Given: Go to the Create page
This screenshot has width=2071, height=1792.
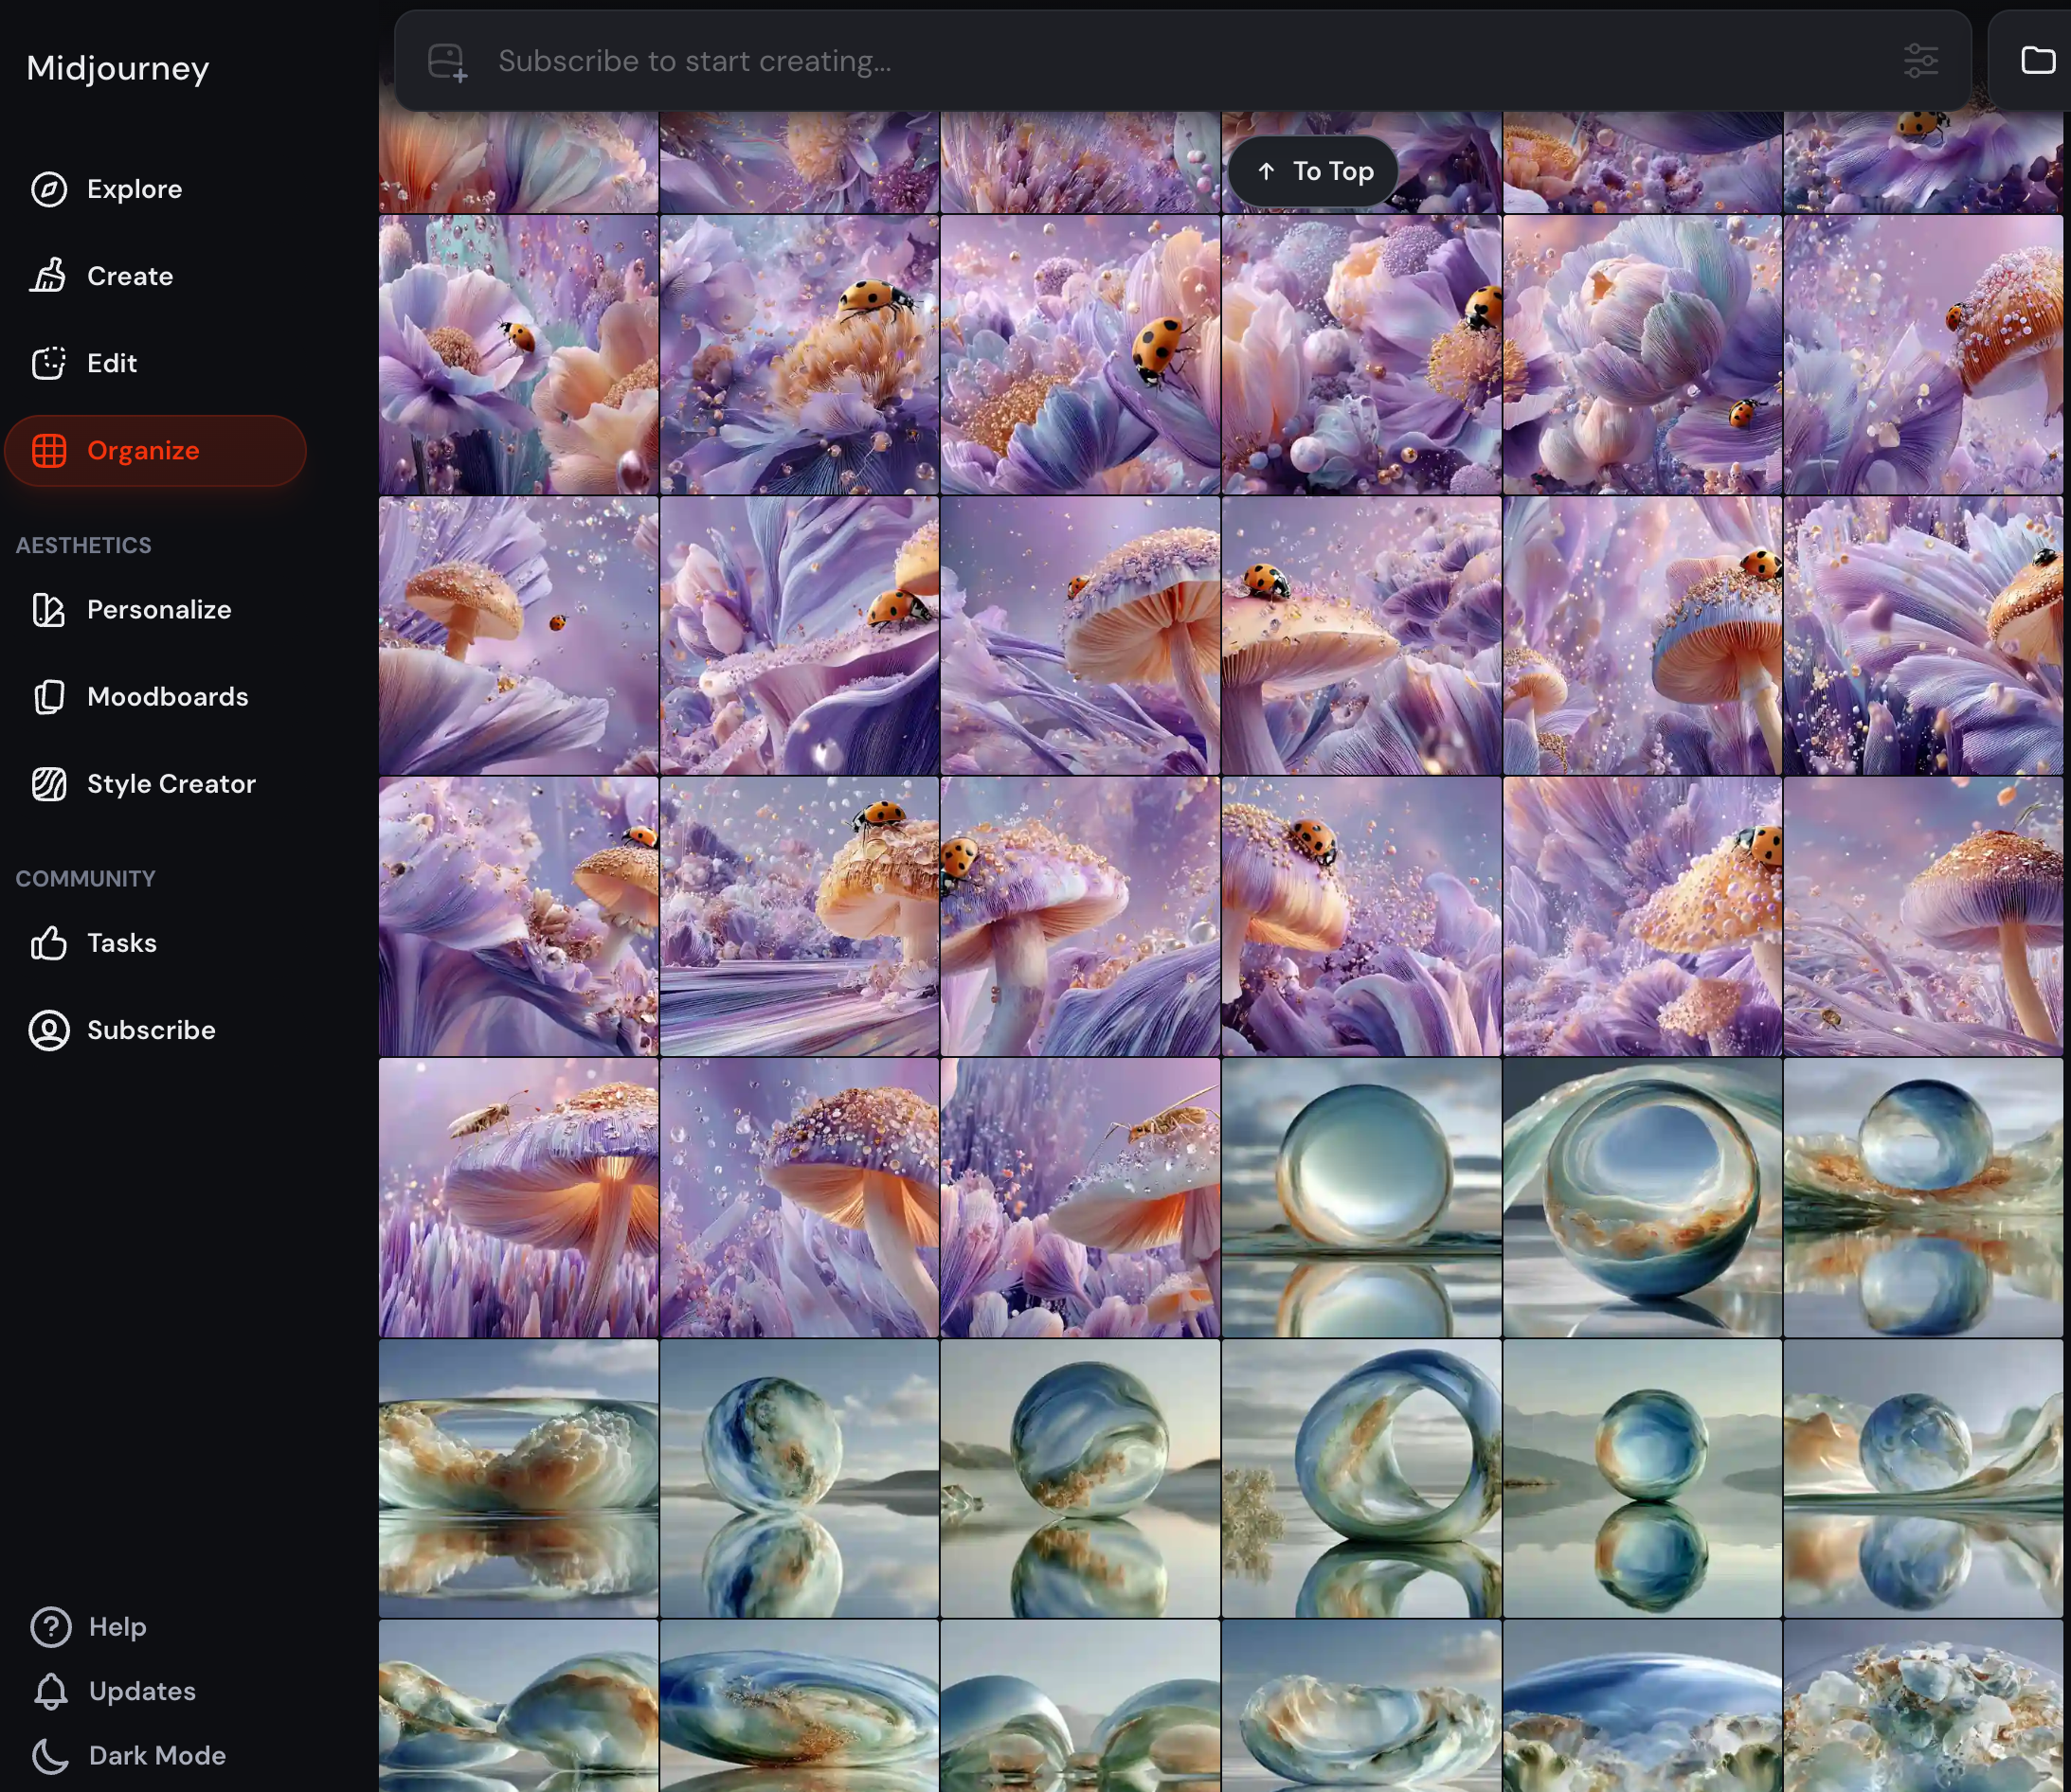Looking at the screenshot, I should click(x=130, y=276).
